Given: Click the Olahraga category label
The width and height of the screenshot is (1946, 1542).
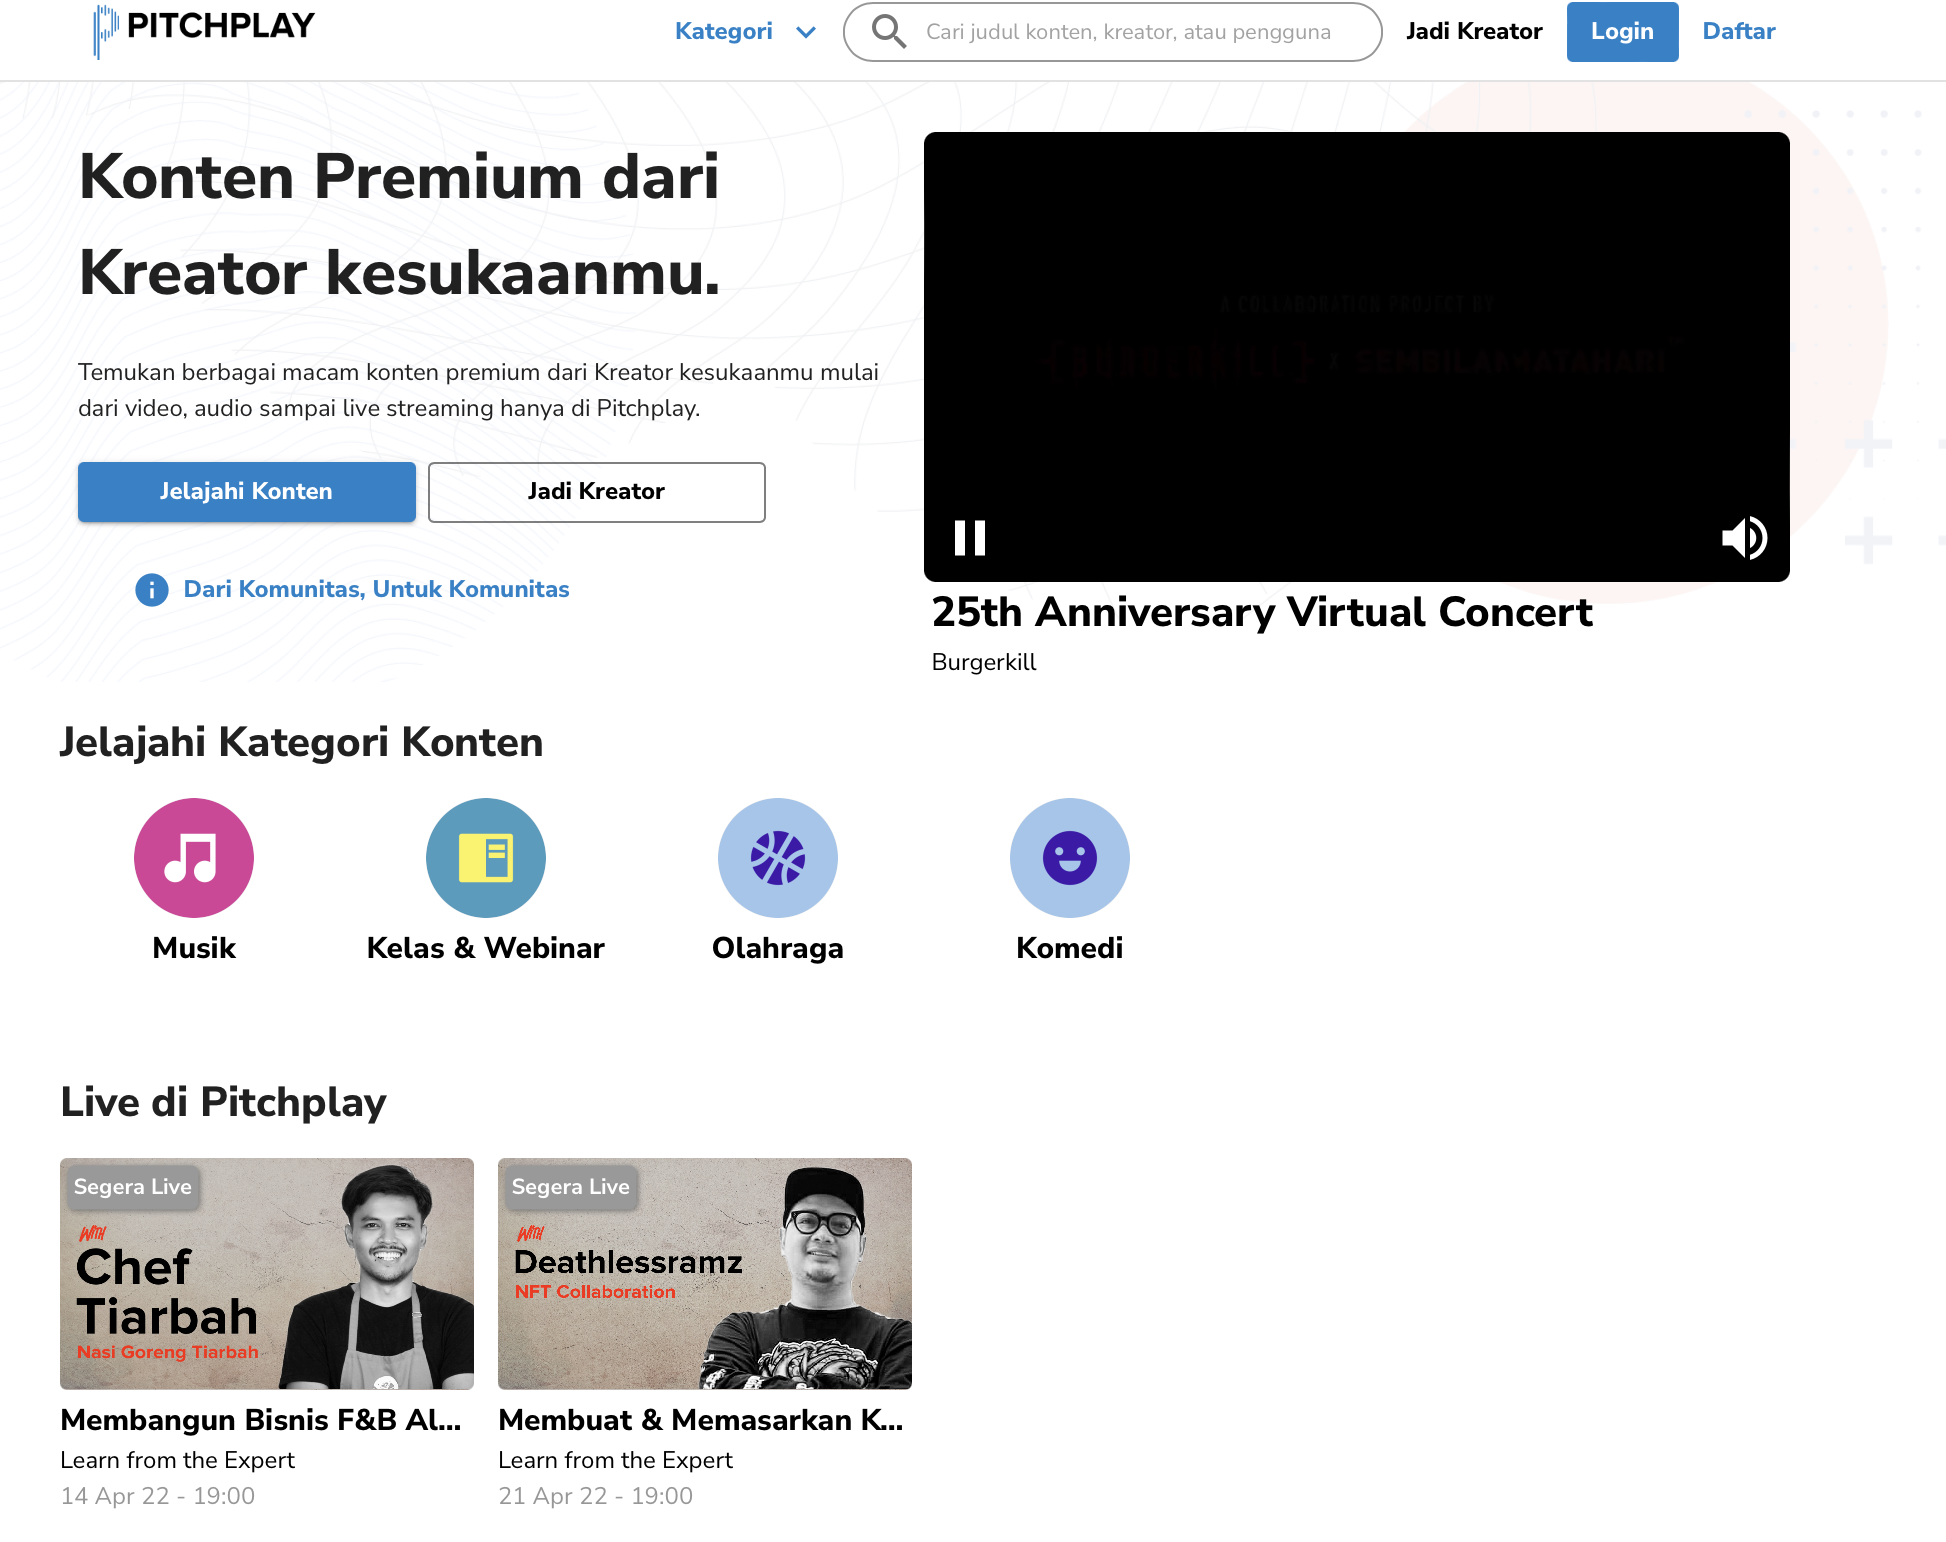Looking at the screenshot, I should coord(778,948).
